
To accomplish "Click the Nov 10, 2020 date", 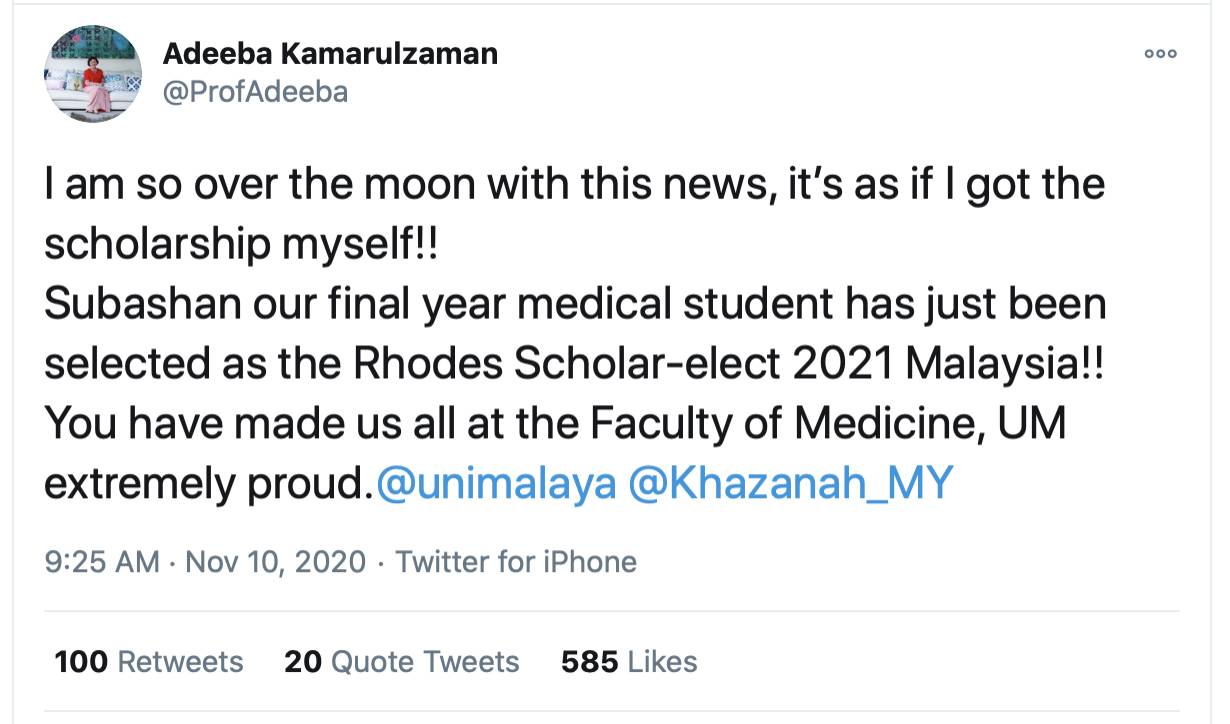I will pyautogui.click(x=276, y=561).
